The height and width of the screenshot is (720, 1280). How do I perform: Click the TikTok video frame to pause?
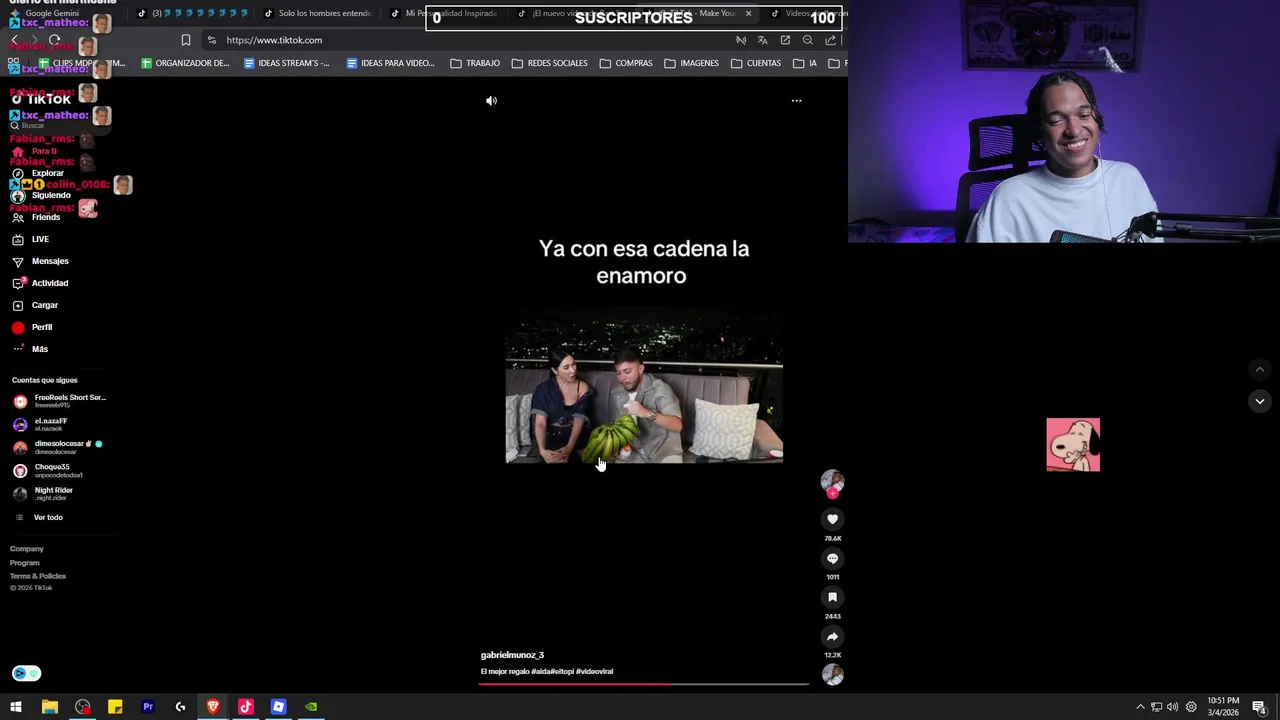644,388
